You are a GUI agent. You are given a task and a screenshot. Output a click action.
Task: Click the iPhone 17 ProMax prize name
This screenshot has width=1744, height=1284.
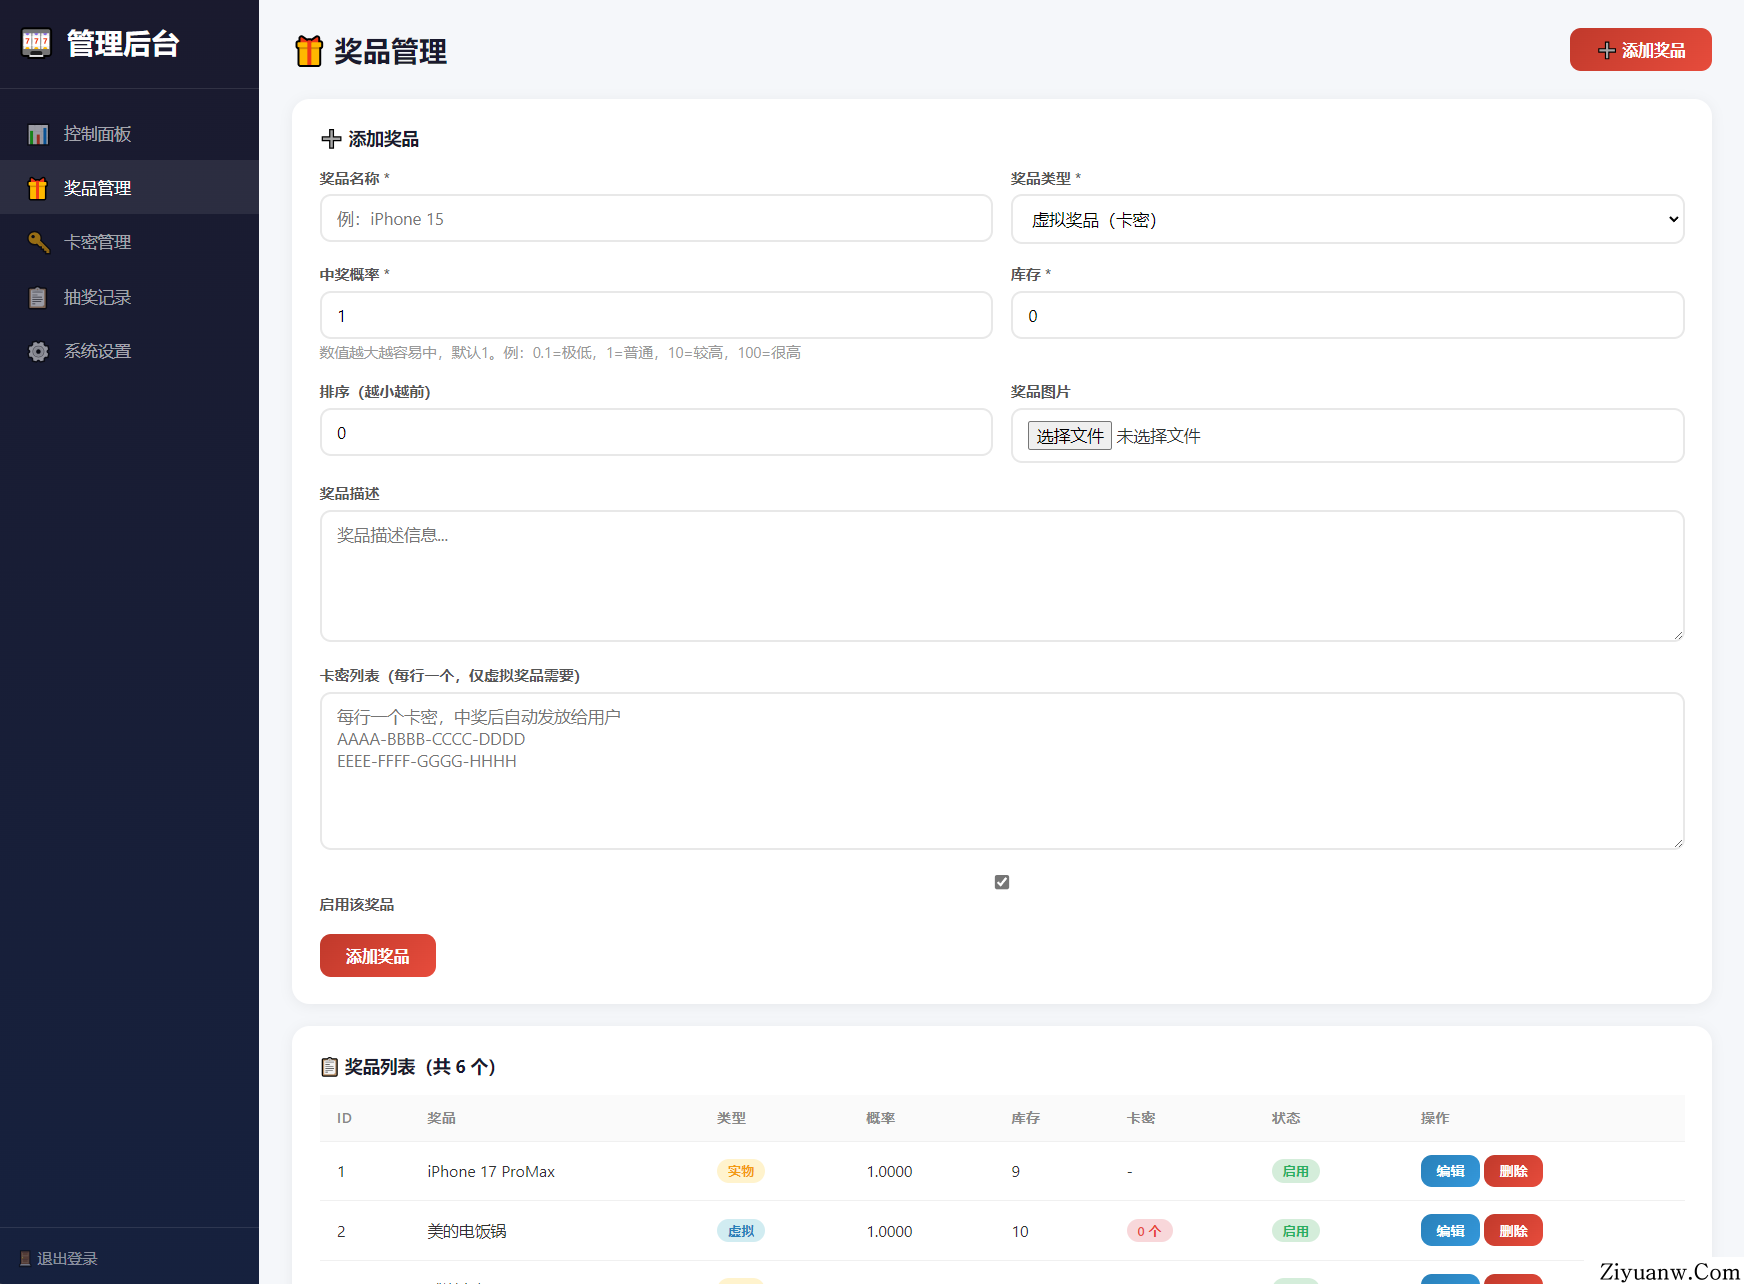491,1171
